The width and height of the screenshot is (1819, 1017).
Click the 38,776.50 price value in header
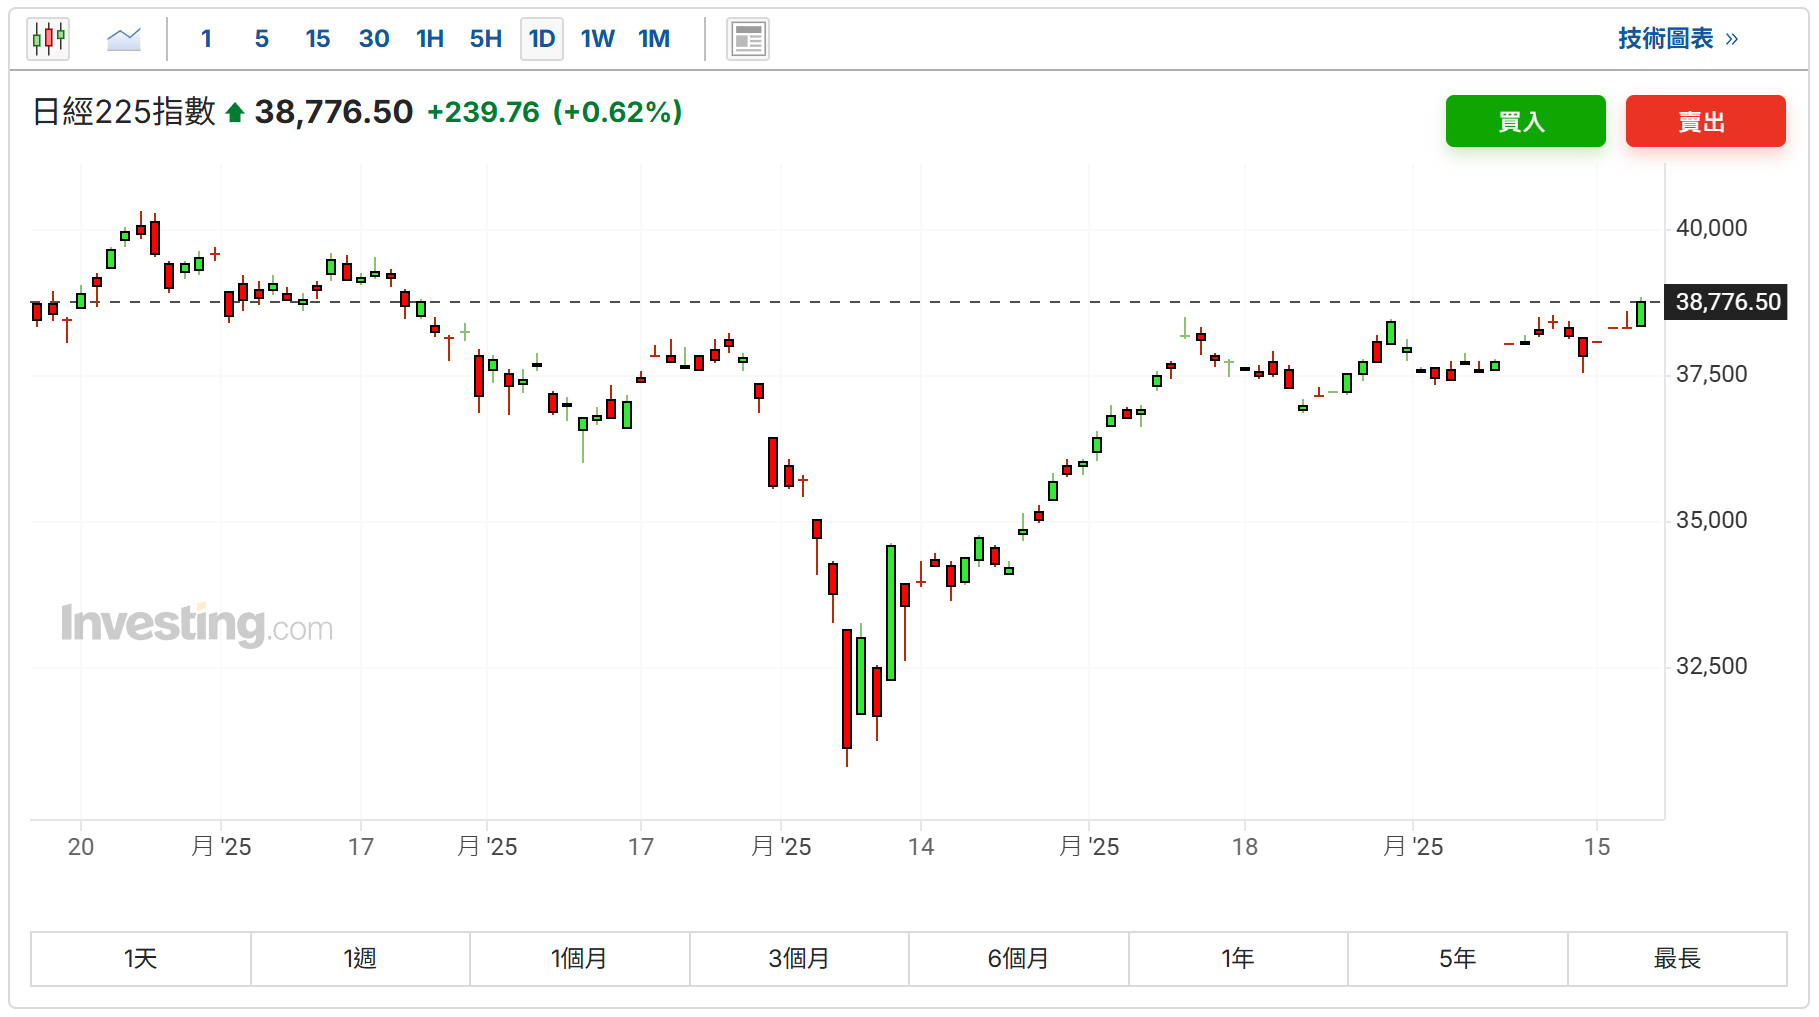[334, 112]
